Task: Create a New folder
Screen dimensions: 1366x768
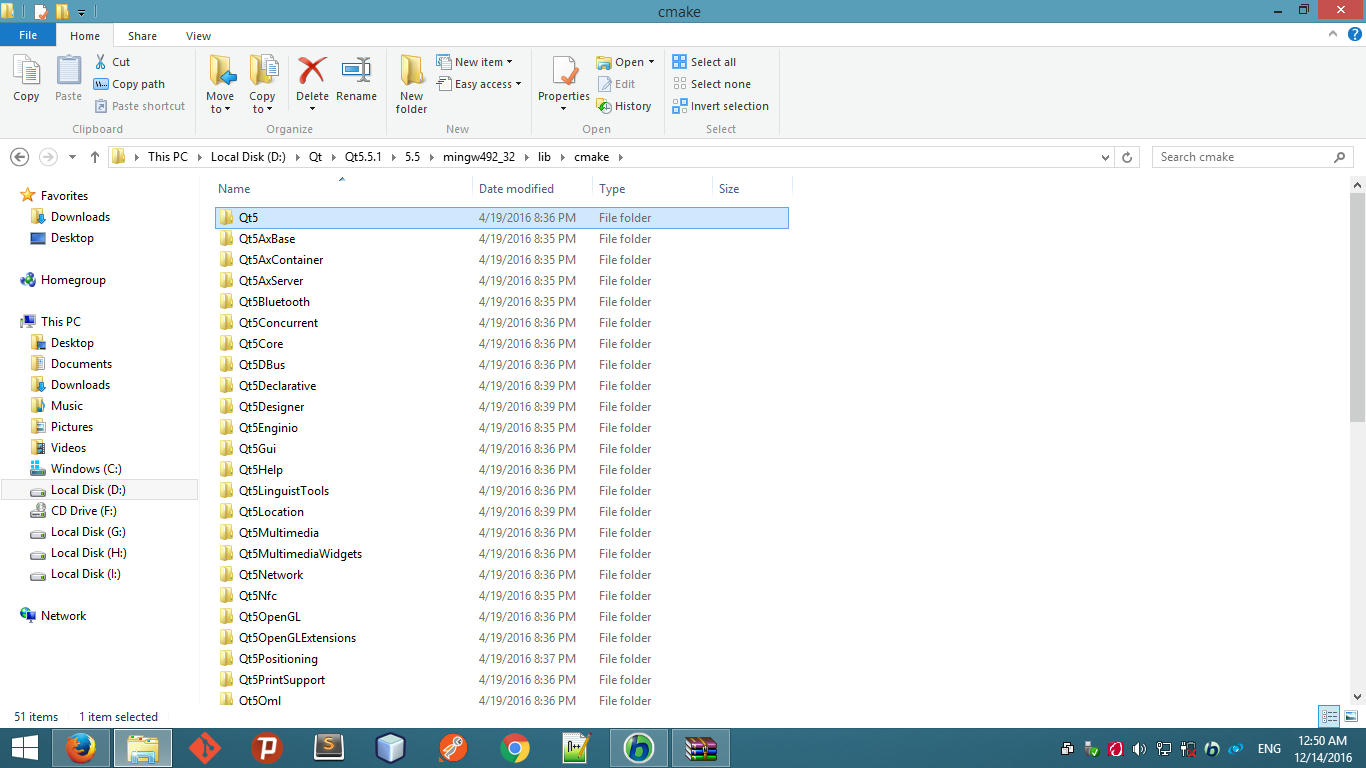Action: coord(411,84)
